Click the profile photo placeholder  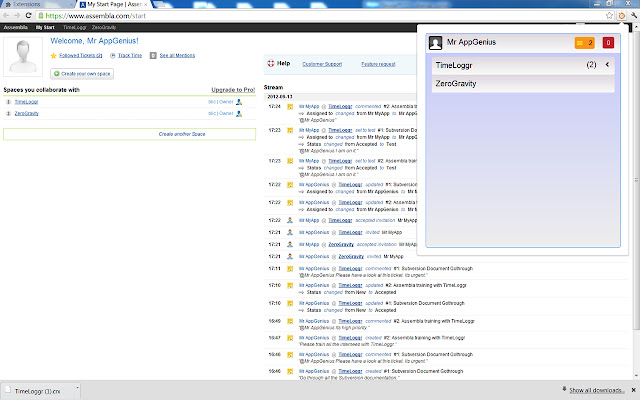(23, 57)
